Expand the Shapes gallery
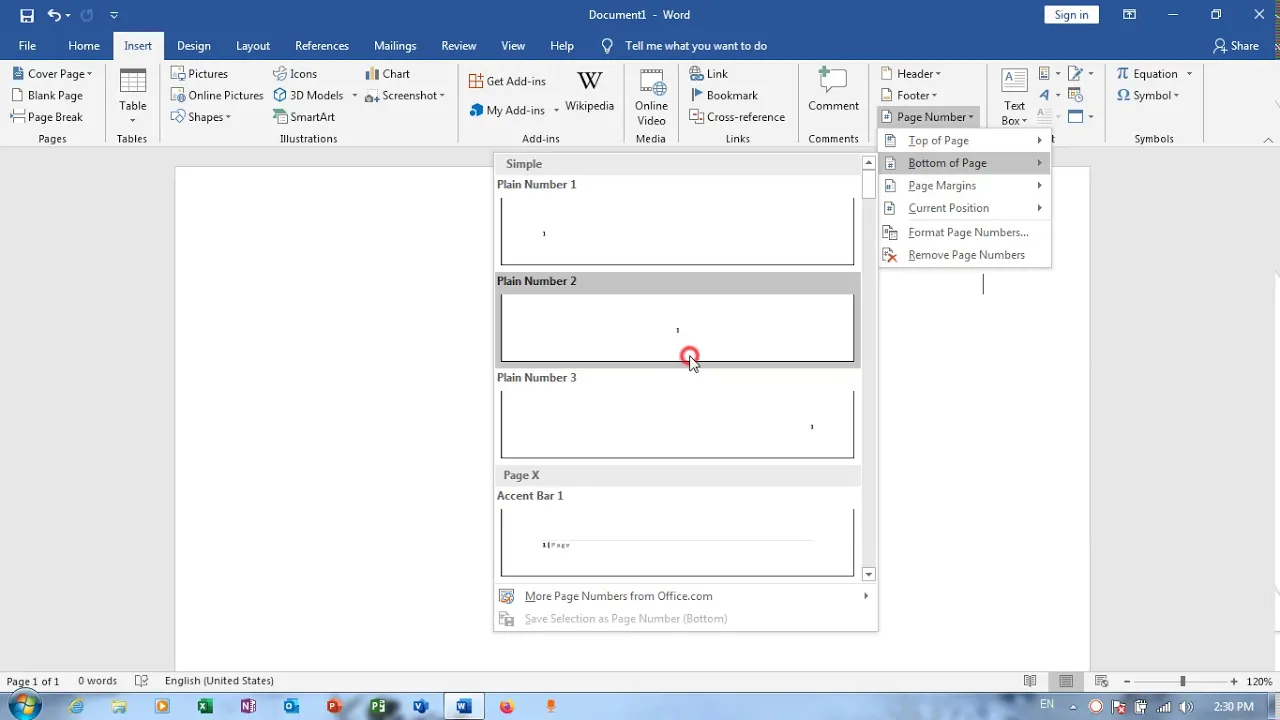 [x=201, y=117]
